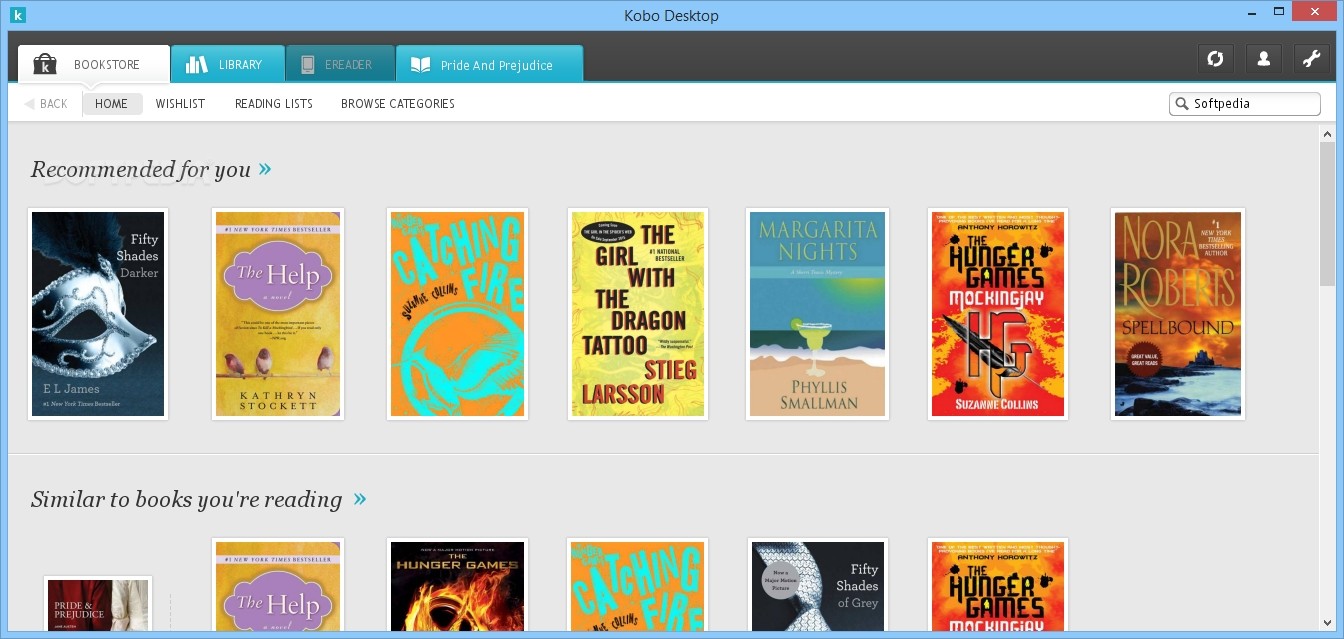Go Back to the previous page
This screenshot has width=1344, height=639.
[x=46, y=104]
